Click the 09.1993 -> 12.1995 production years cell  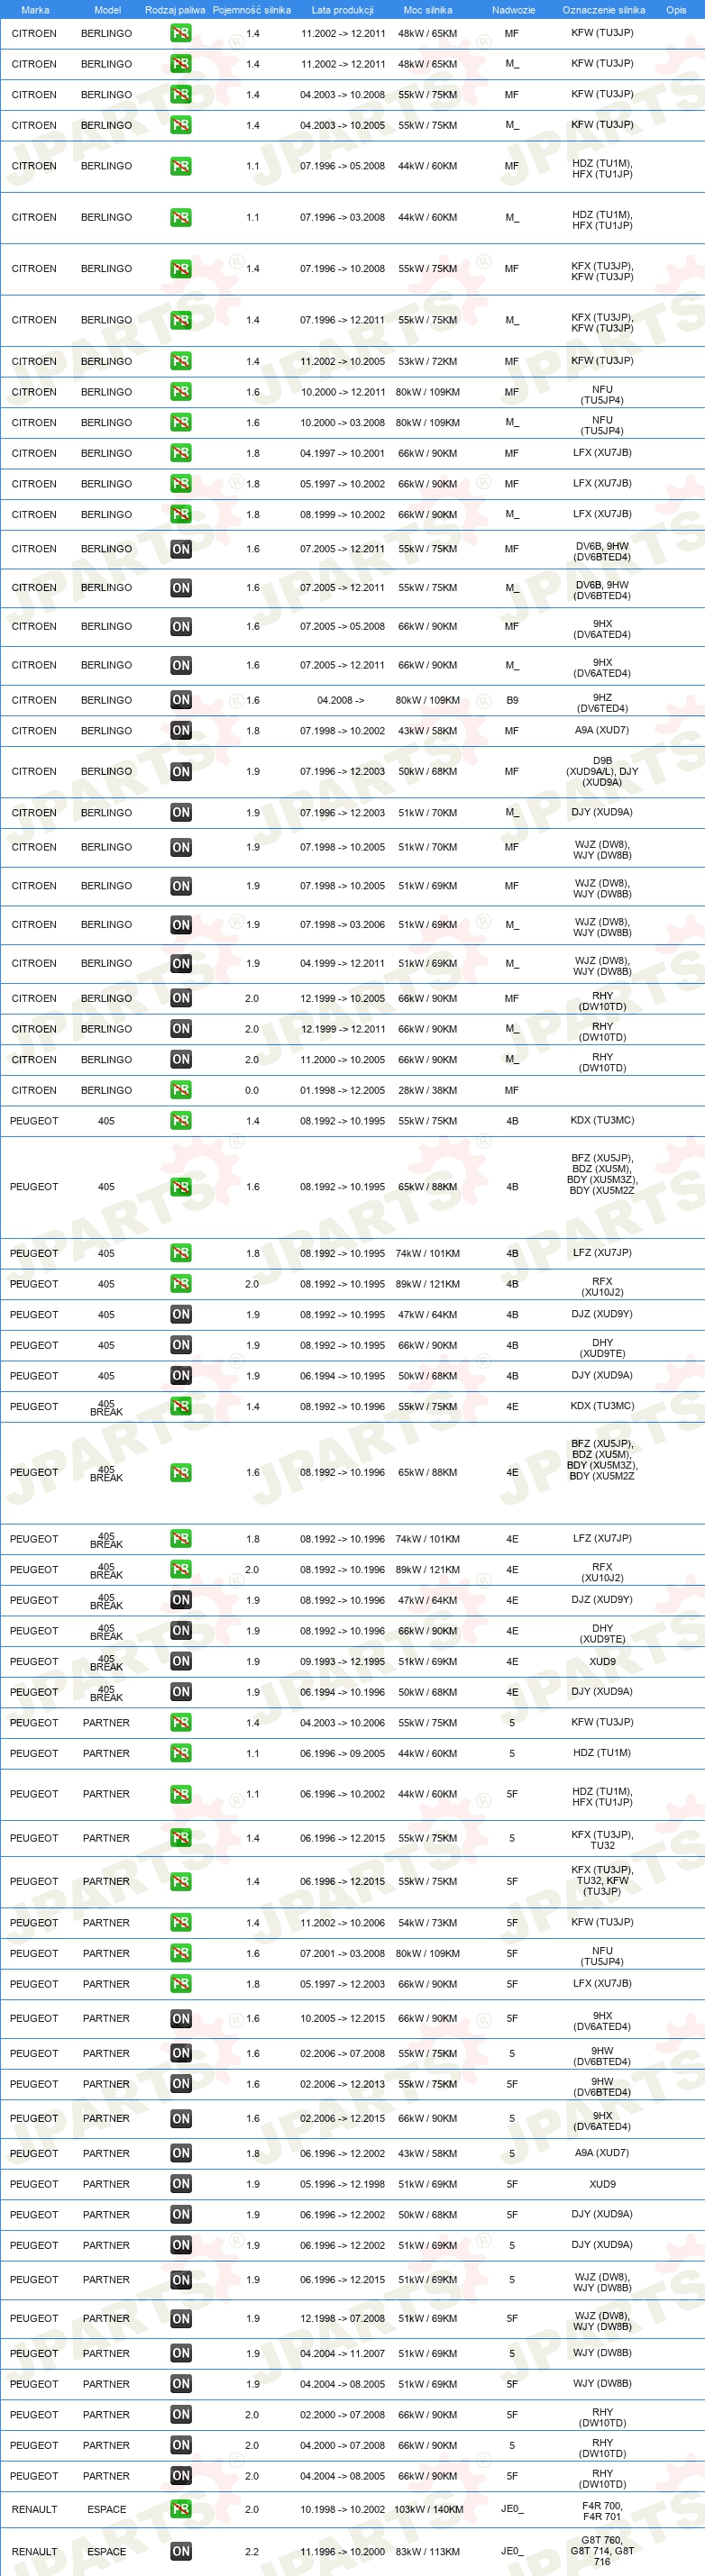342,1662
